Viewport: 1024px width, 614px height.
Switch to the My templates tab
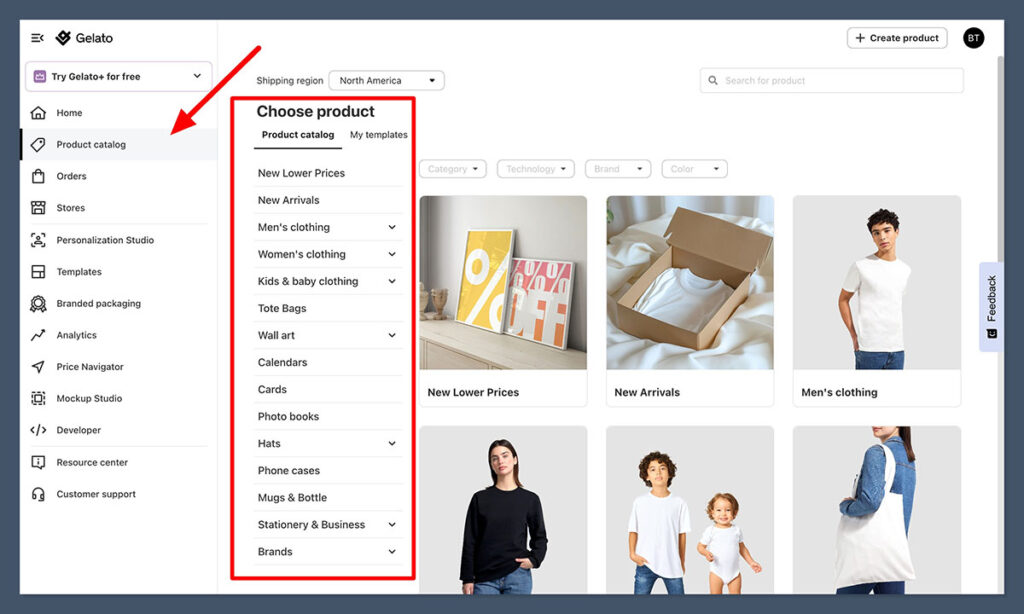click(x=378, y=135)
